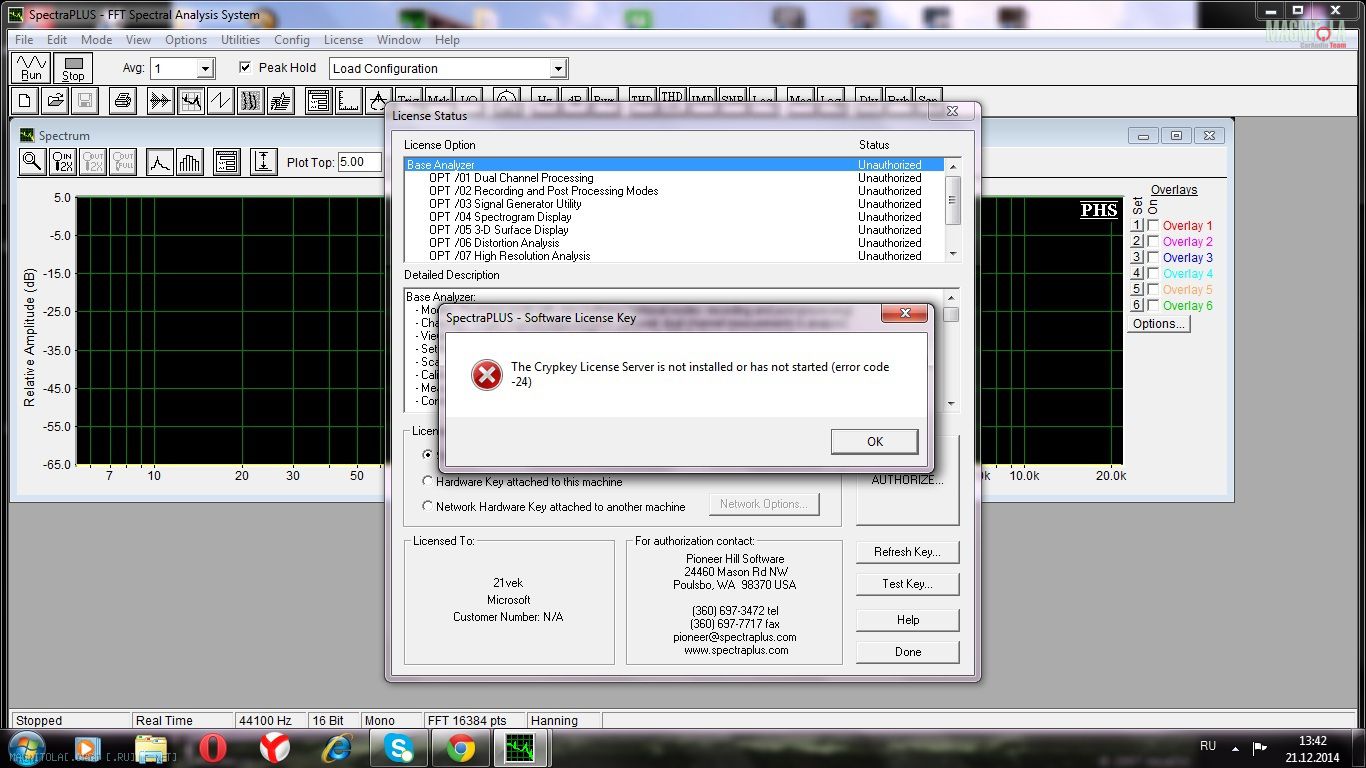Enable the Overlay 4 checkbox
This screenshot has height=768, width=1366.
(1153, 274)
